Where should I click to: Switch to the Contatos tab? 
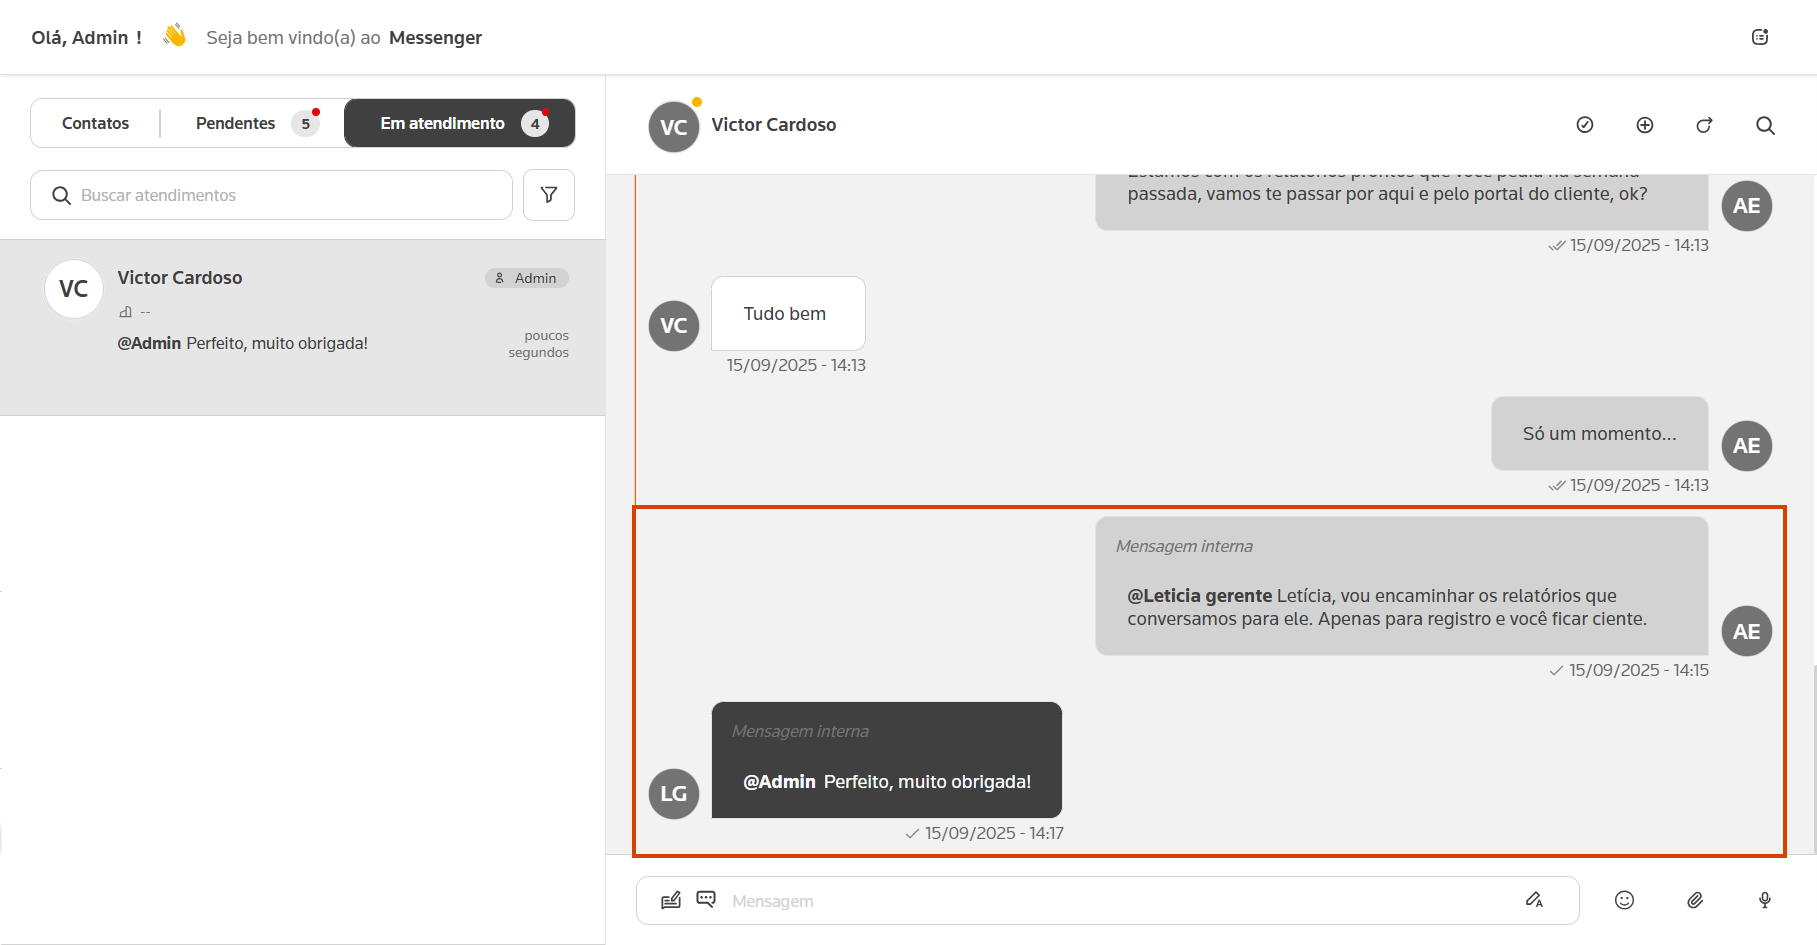point(95,123)
